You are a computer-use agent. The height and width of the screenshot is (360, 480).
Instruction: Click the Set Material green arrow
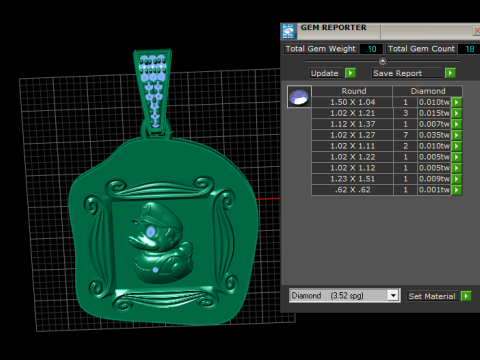(x=466, y=296)
